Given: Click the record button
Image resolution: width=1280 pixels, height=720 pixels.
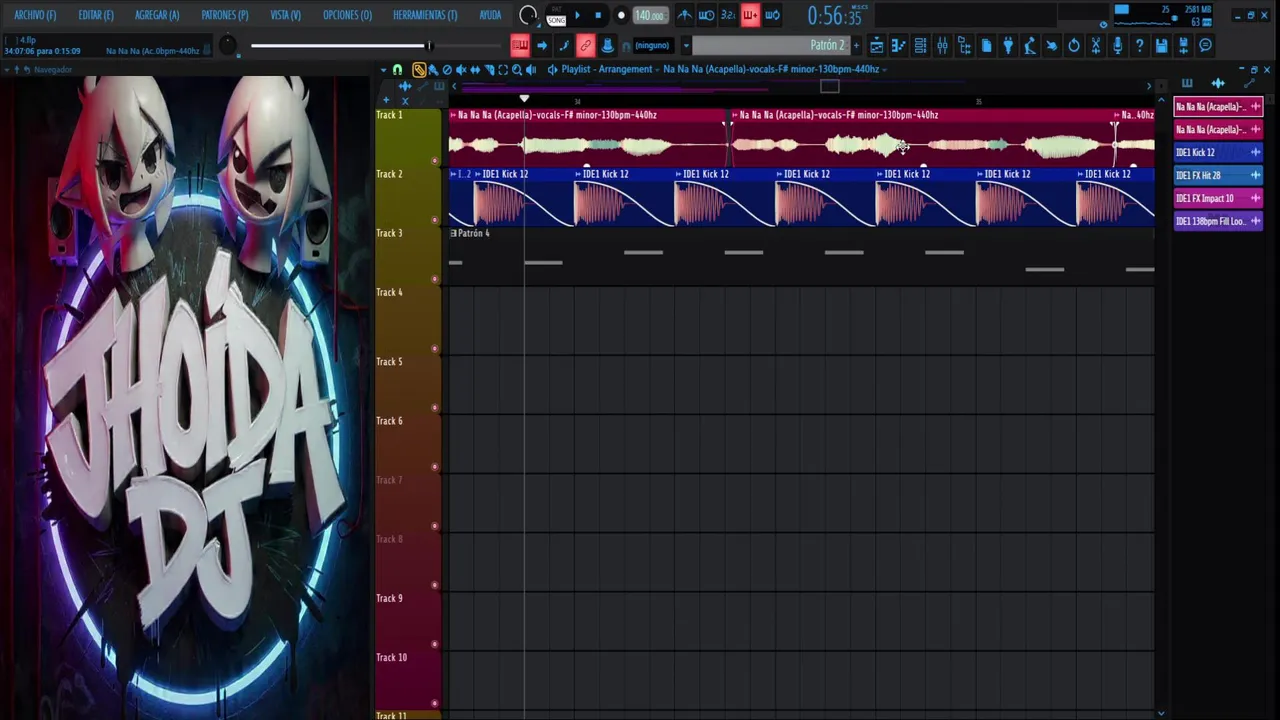Looking at the screenshot, I should pos(621,15).
